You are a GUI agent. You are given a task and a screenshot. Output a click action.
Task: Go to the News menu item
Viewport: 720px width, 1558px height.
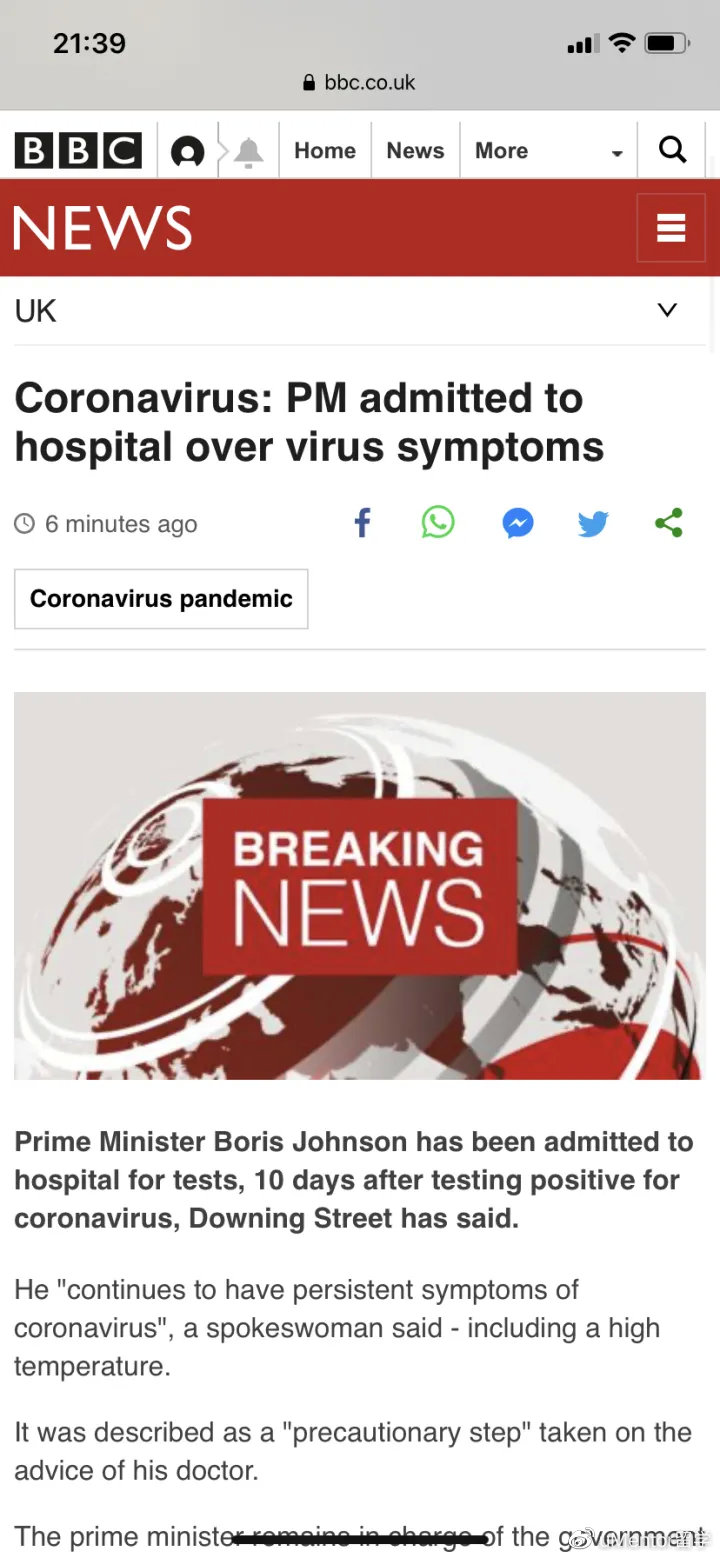[x=415, y=150]
